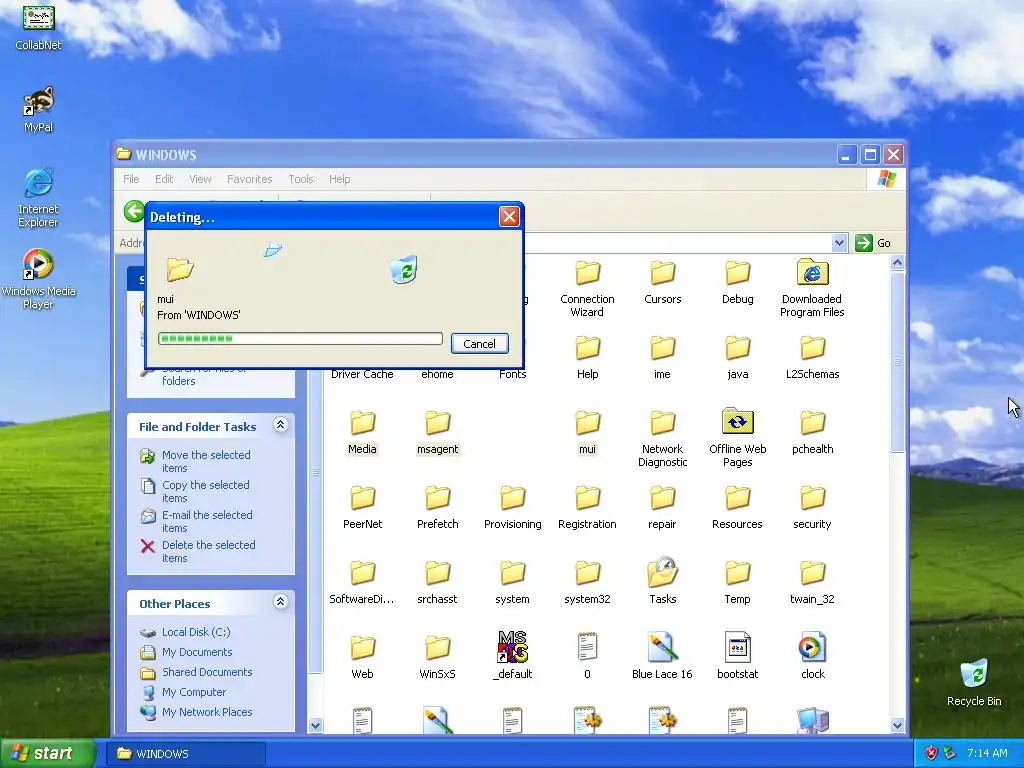Click the deleting progress bar

click(x=300, y=338)
